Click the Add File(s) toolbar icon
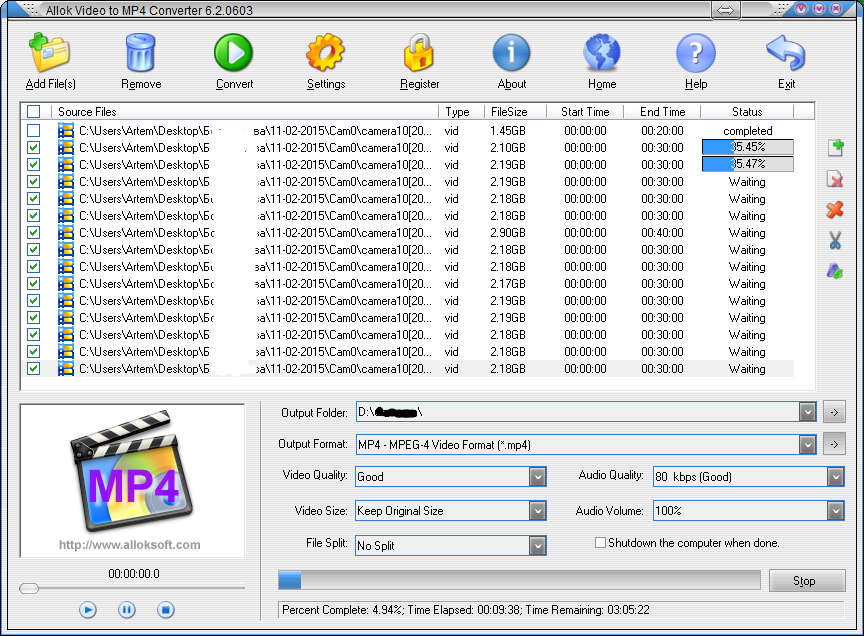 [x=49, y=54]
